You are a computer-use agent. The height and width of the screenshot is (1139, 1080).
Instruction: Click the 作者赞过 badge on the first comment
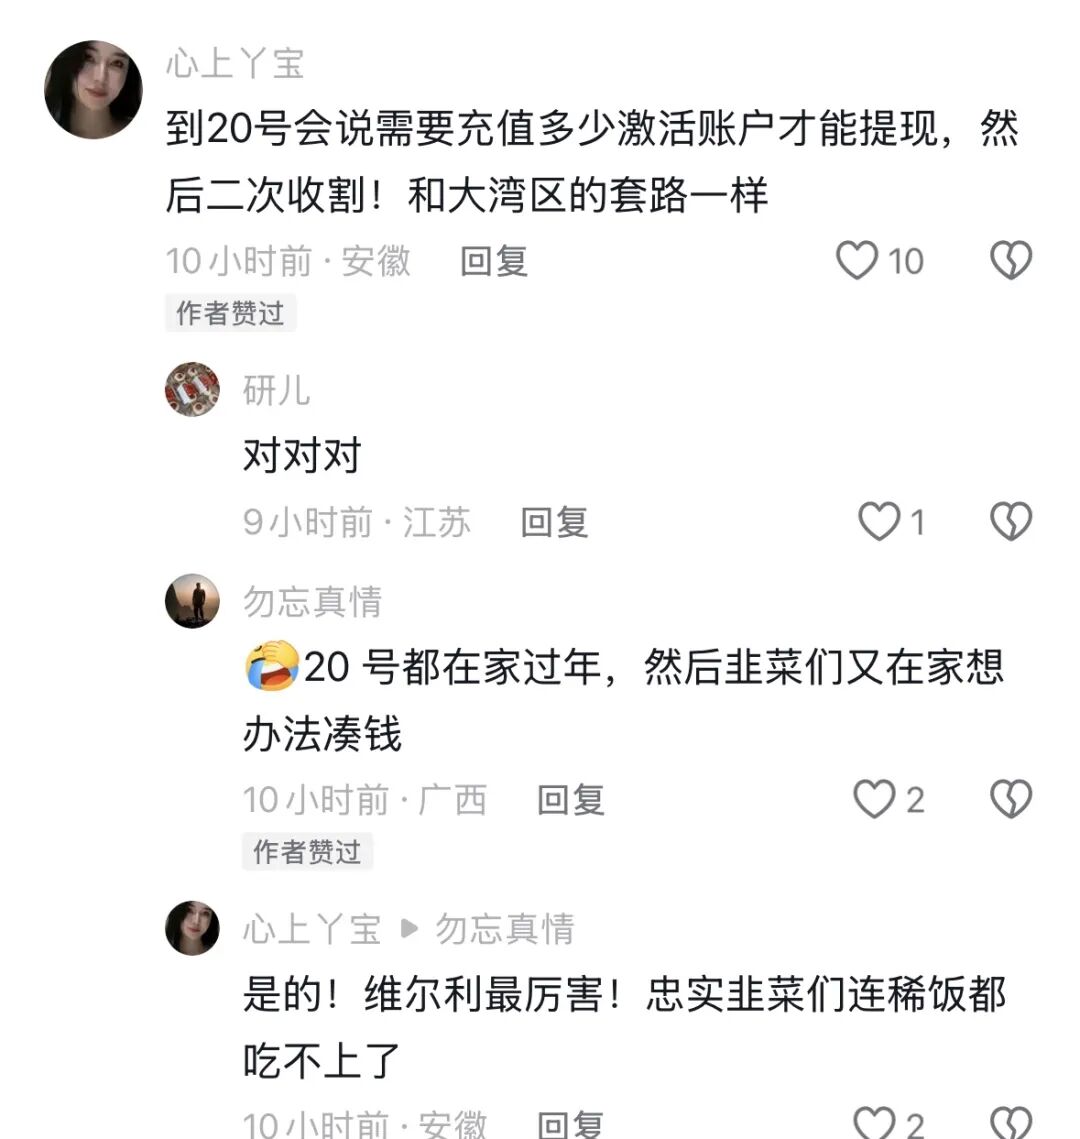[x=230, y=312]
